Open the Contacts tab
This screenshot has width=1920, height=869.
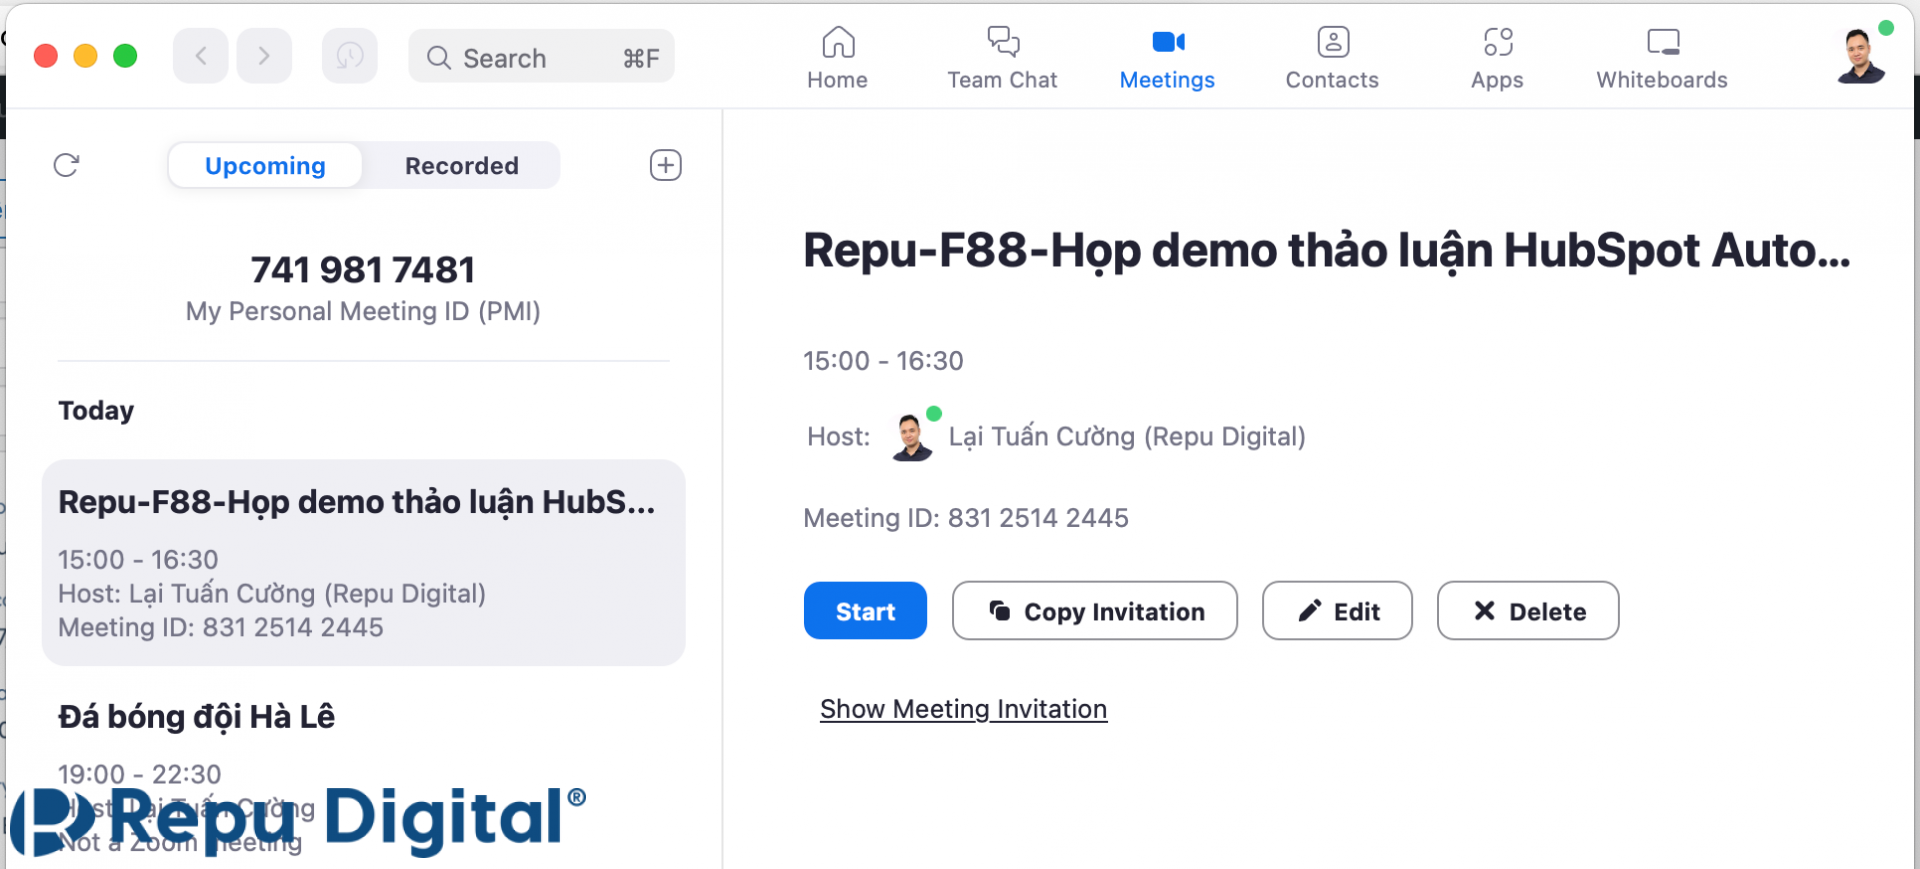tap(1332, 58)
